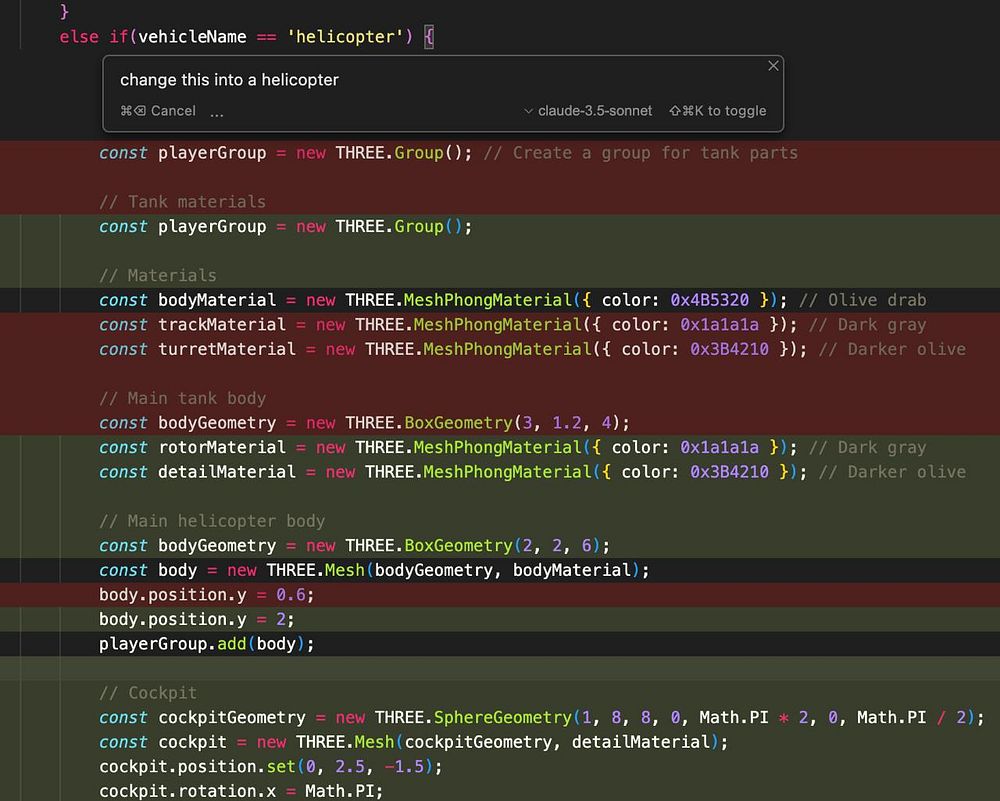Click the removed '// Tank materials' comment line
The image size is (1000, 801).
click(x=182, y=202)
